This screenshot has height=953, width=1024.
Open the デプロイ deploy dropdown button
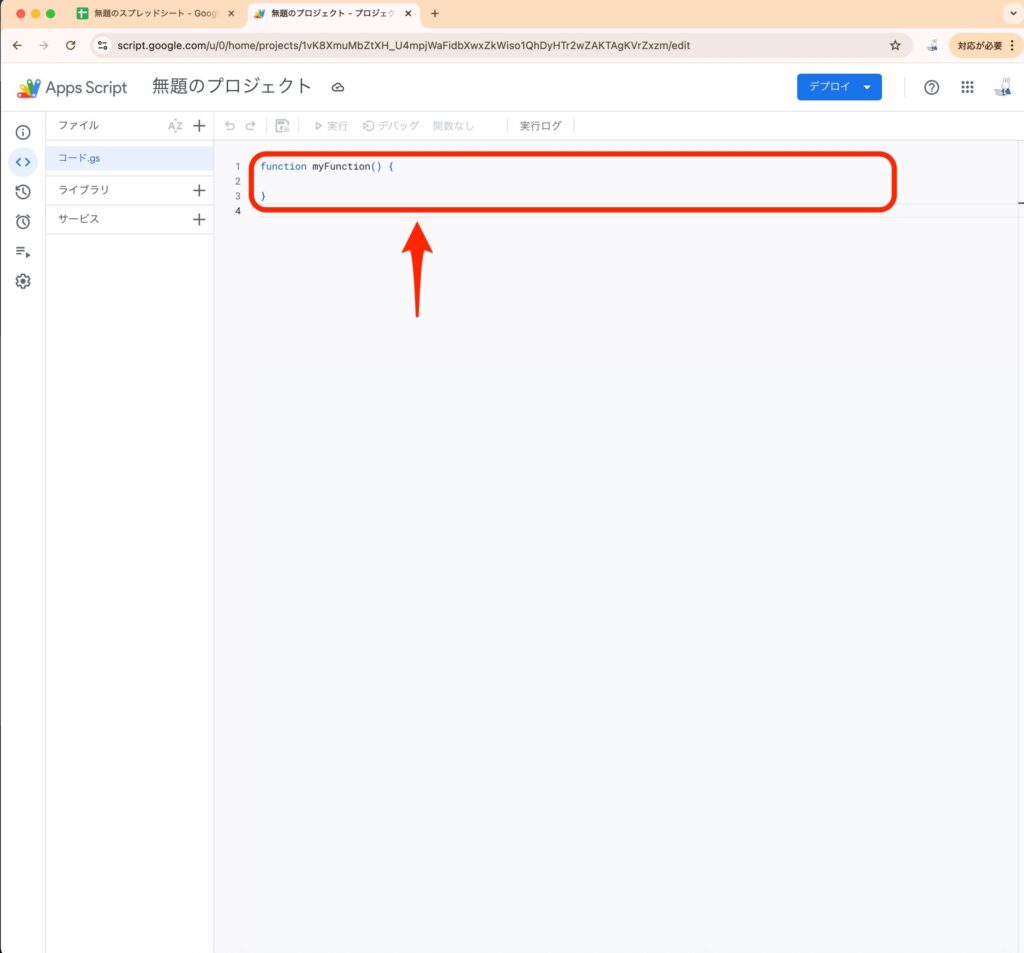(839, 87)
